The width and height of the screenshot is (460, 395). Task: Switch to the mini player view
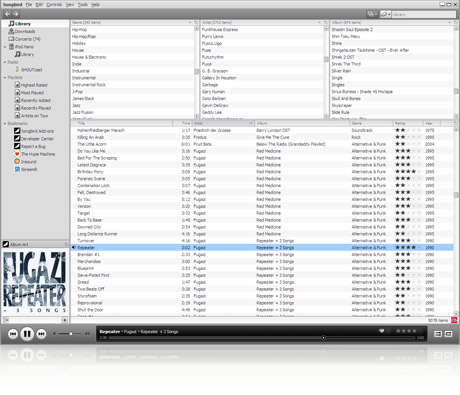(438, 334)
